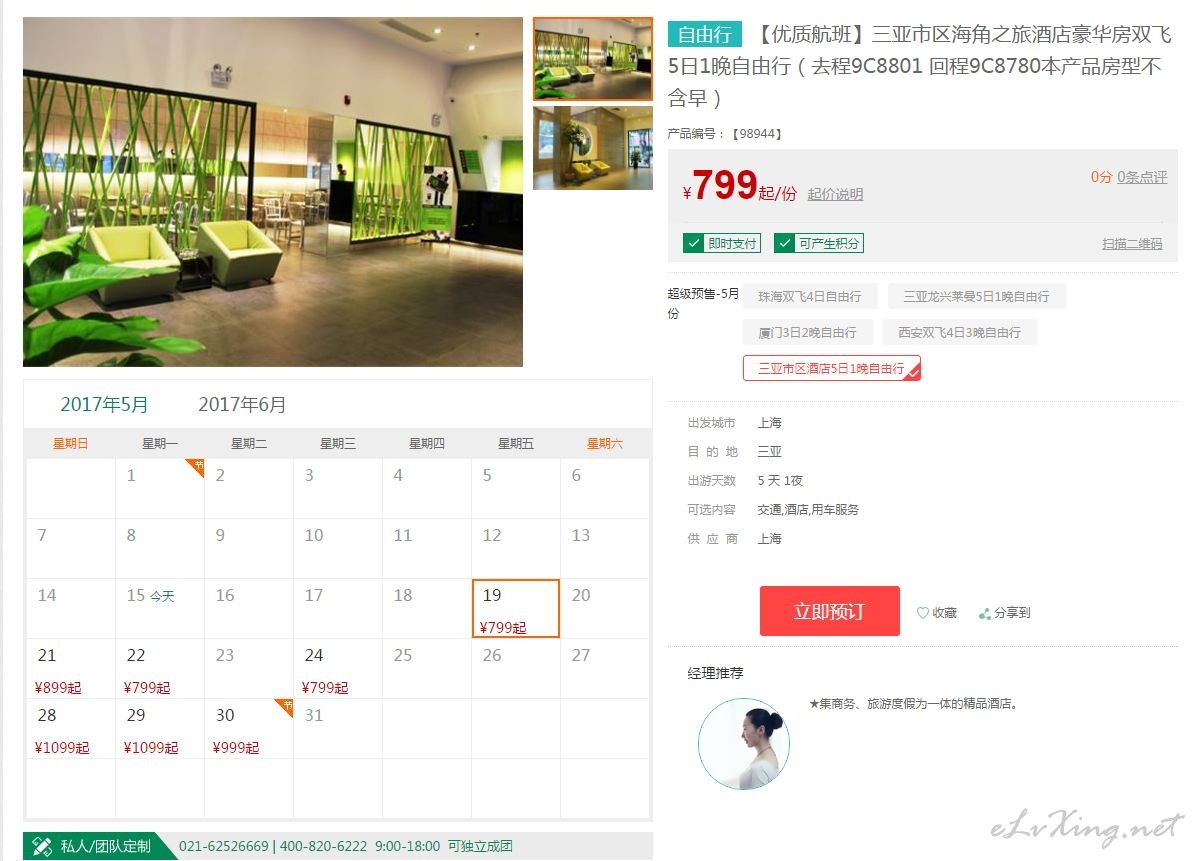Screen dimensions: 1195x861
Task: Open the 扫描二维码 QR code link
Action: [x=1132, y=244]
